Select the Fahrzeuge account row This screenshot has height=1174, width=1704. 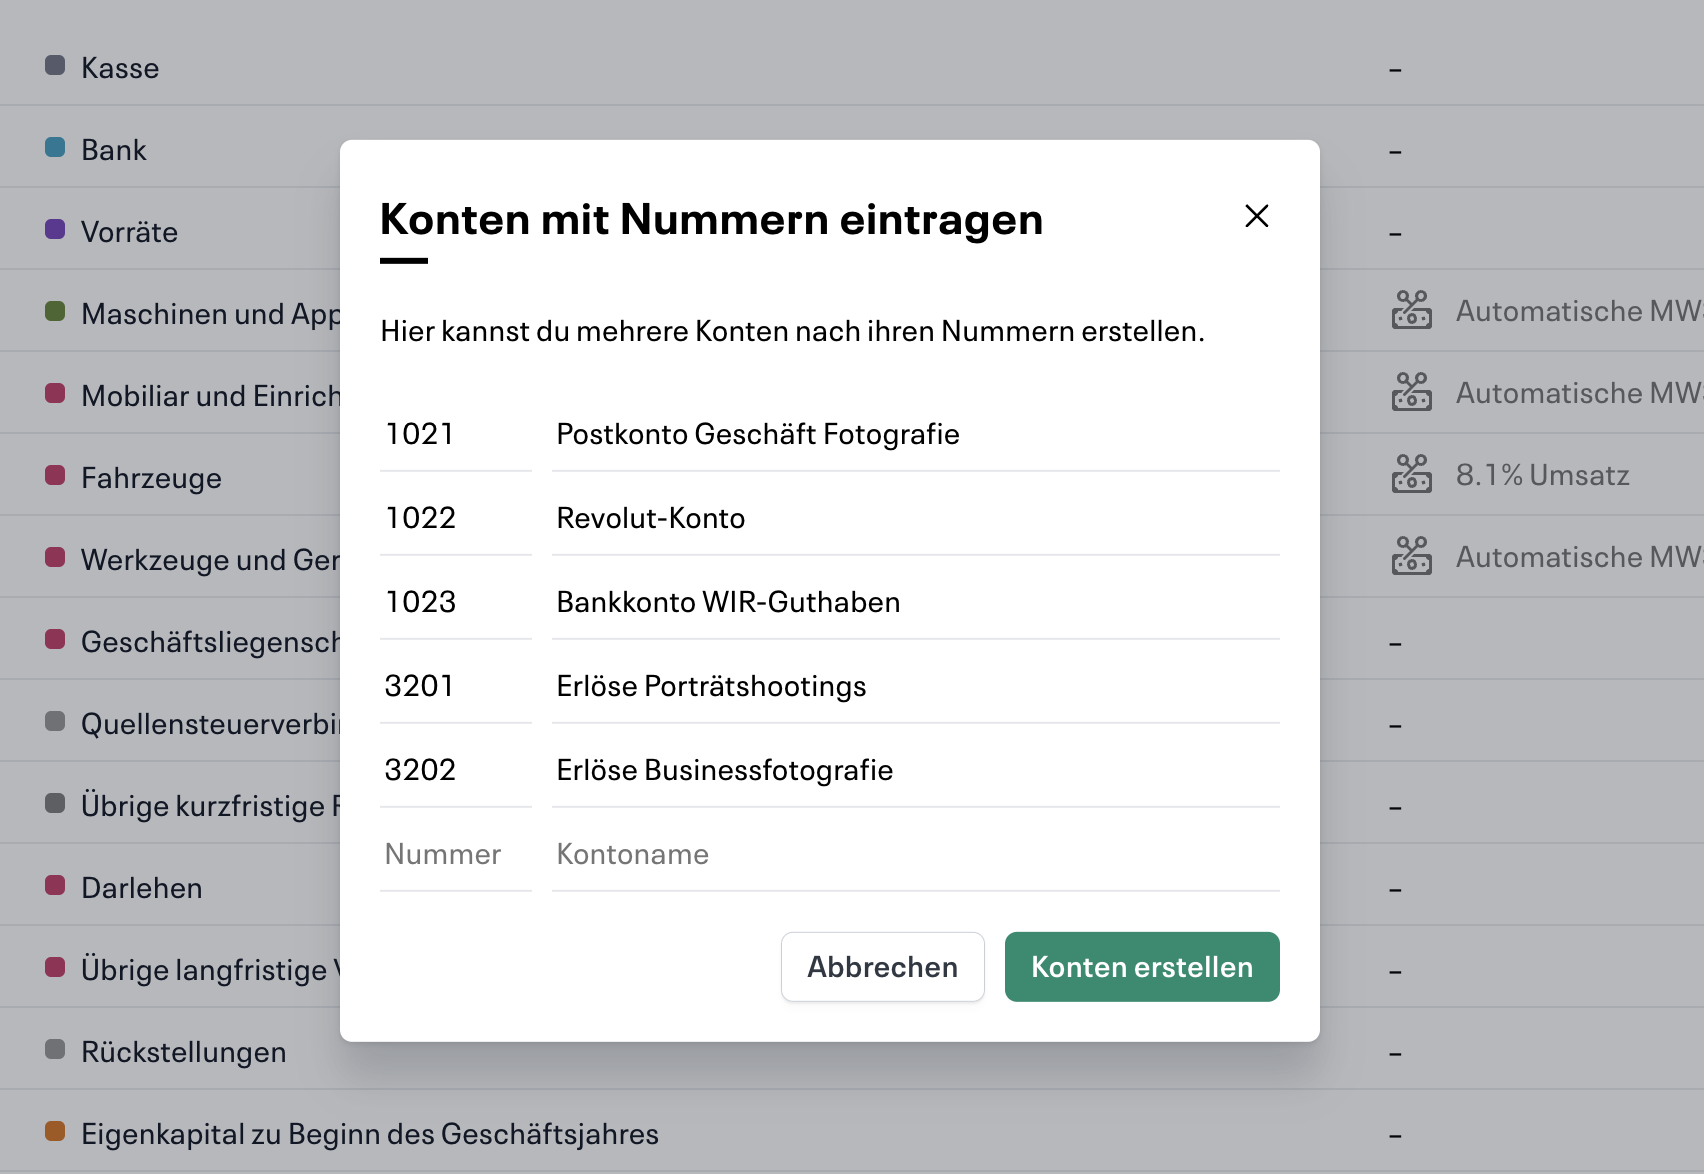pyautogui.click(x=150, y=477)
